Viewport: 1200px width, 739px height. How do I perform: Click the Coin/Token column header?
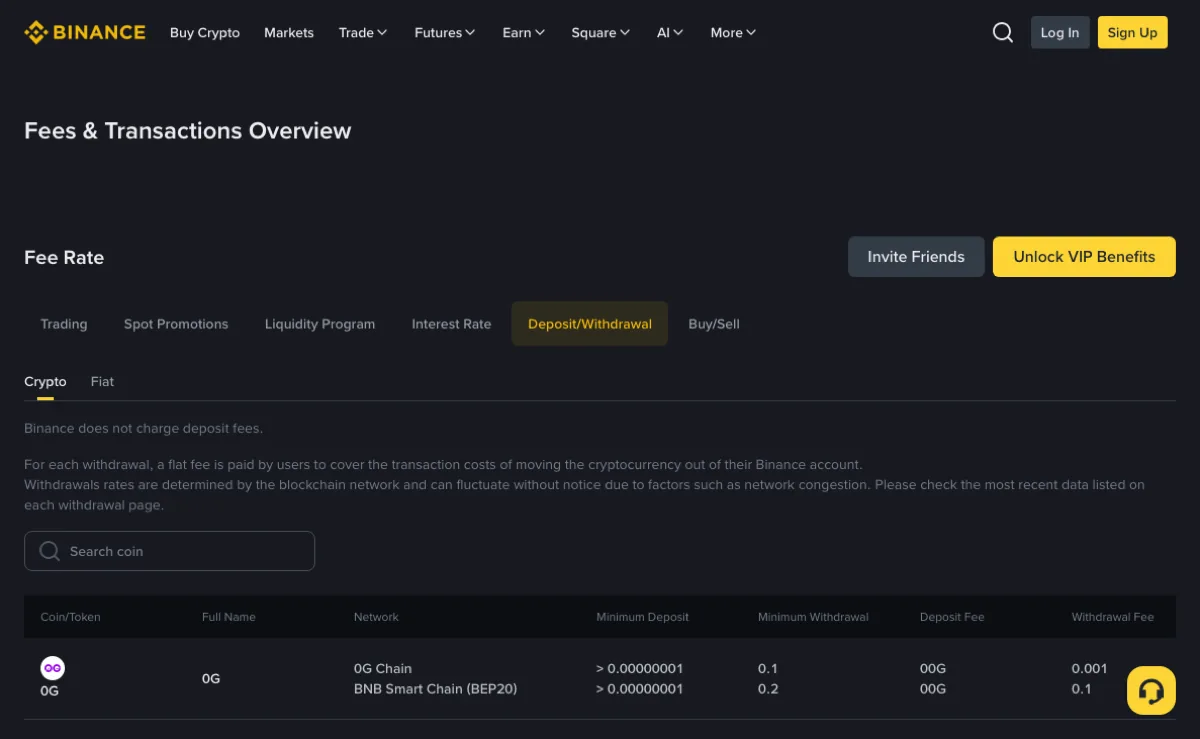click(70, 617)
